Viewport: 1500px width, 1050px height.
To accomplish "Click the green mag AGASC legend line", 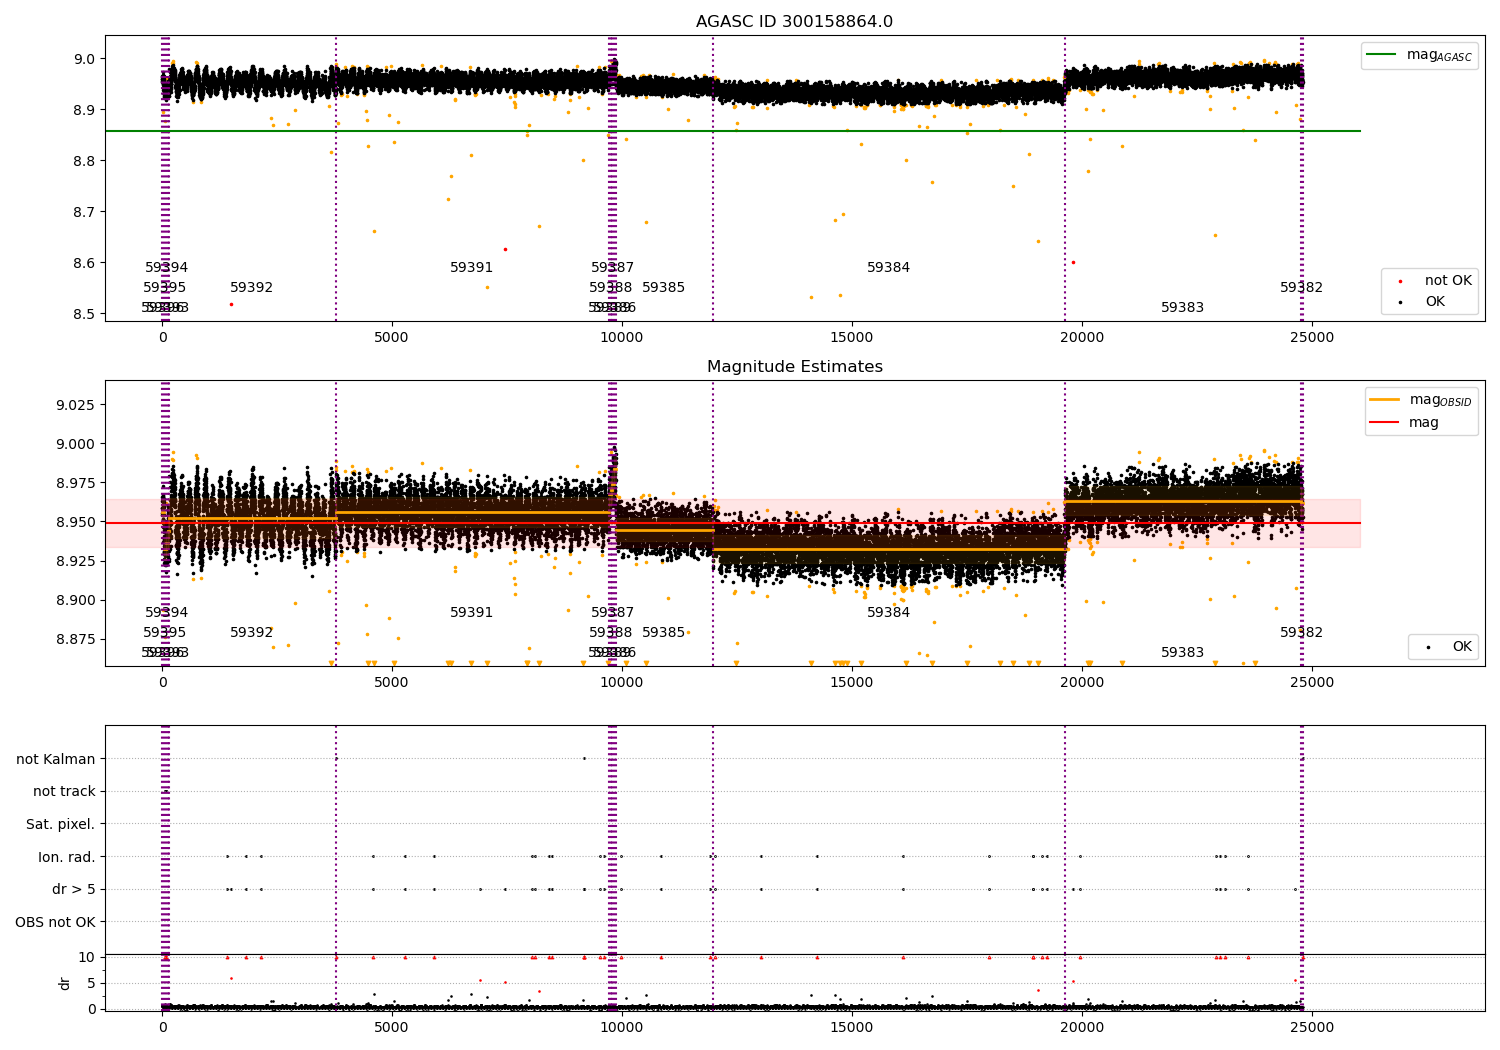I will pos(1383,55).
